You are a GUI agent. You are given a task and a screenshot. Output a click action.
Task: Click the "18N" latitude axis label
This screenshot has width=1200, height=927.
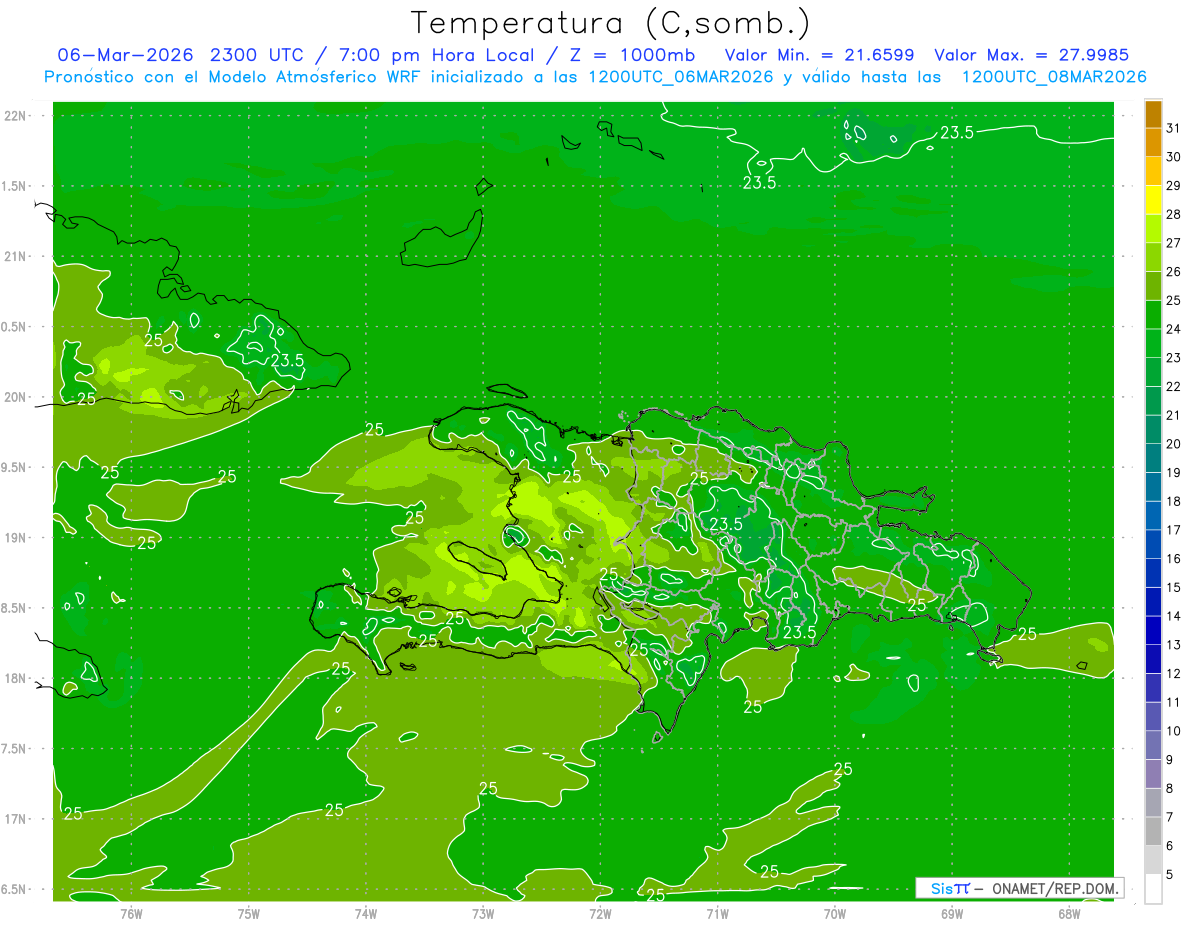[x=16, y=678]
